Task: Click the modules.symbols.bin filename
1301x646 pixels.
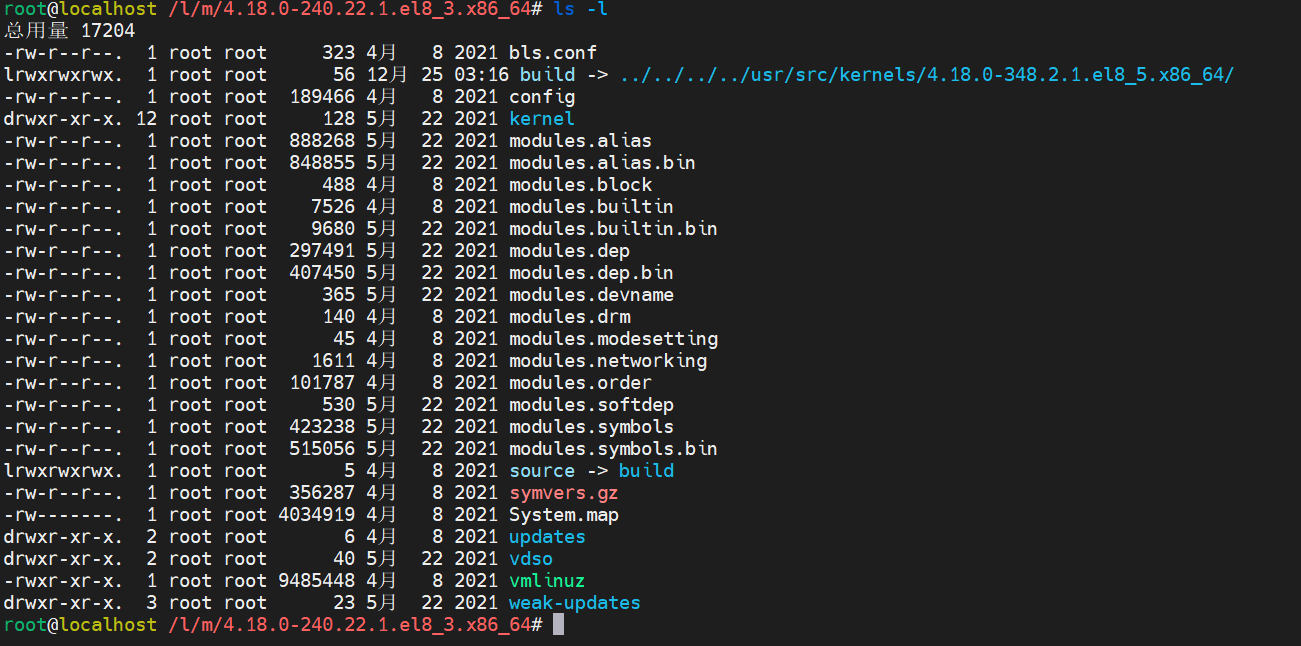Action: click(x=613, y=449)
